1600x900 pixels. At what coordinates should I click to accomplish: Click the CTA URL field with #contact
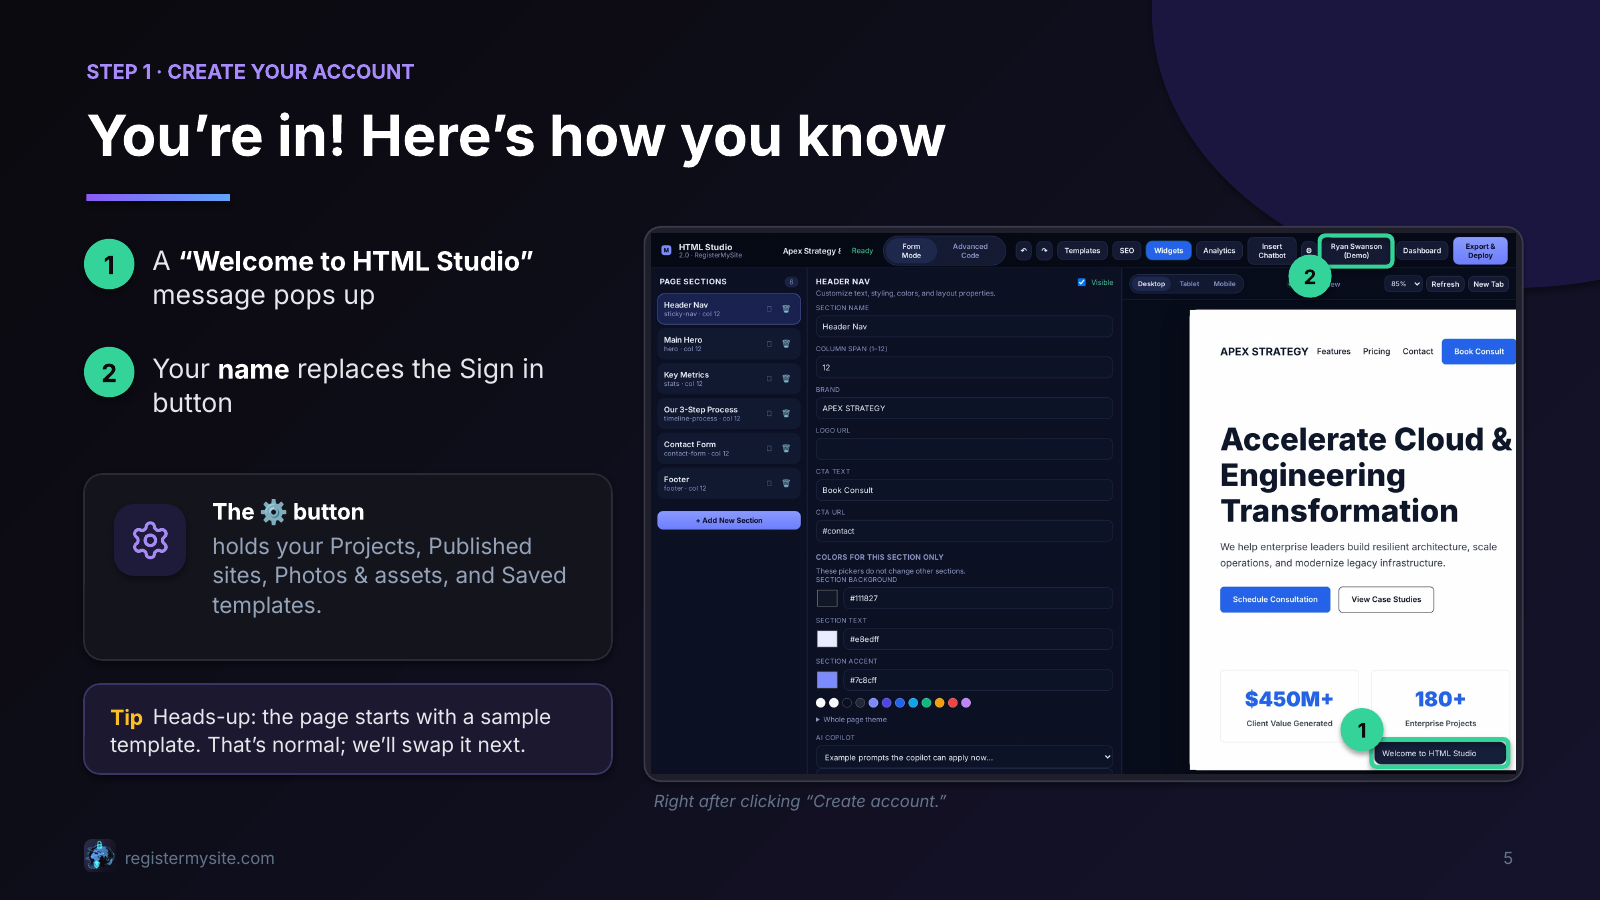click(x=964, y=531)
